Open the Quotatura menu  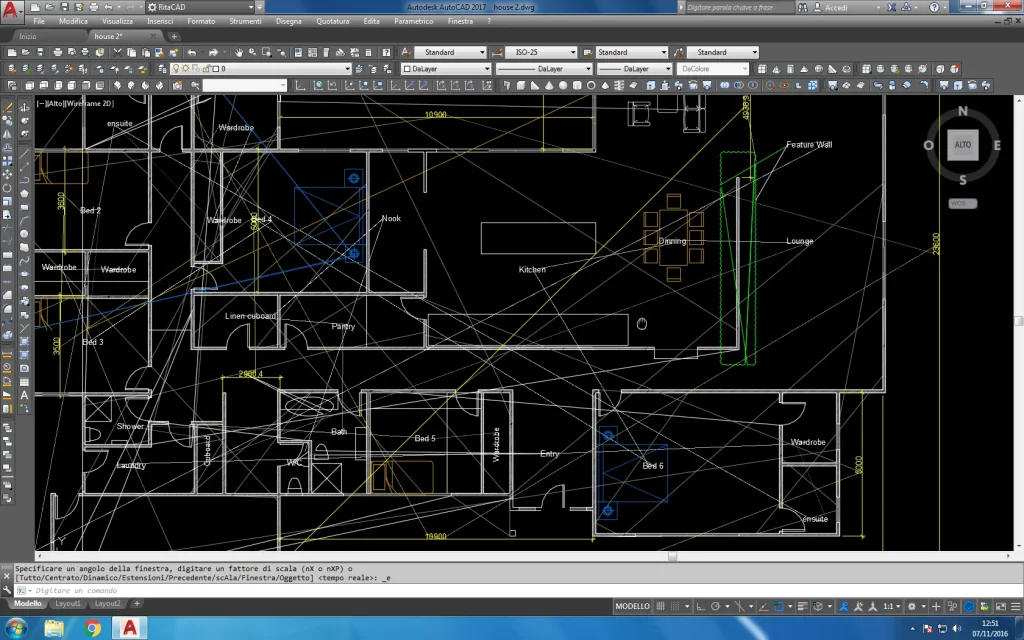332,21
